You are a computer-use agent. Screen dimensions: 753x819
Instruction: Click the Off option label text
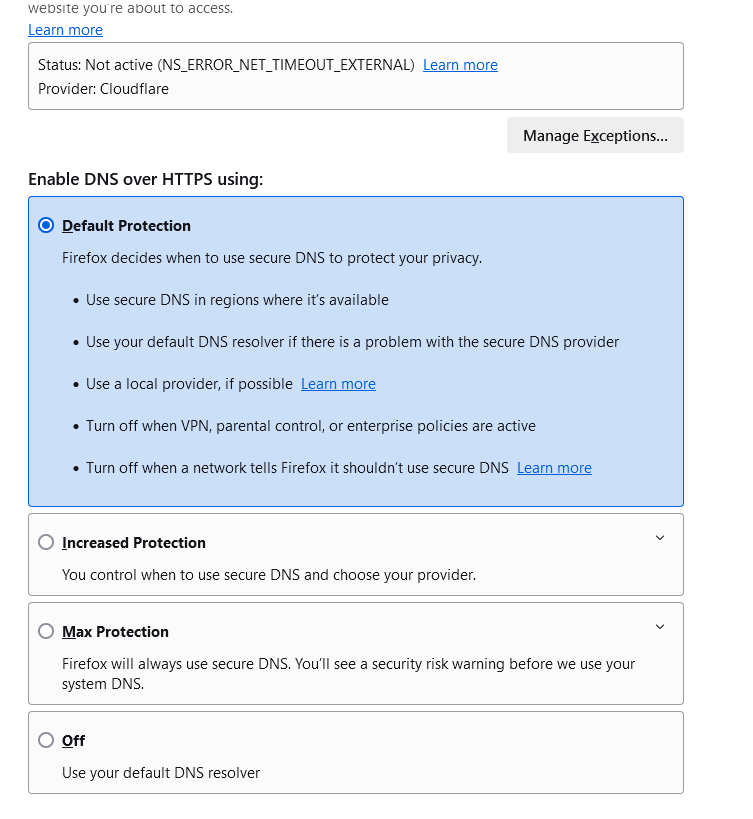73,741
